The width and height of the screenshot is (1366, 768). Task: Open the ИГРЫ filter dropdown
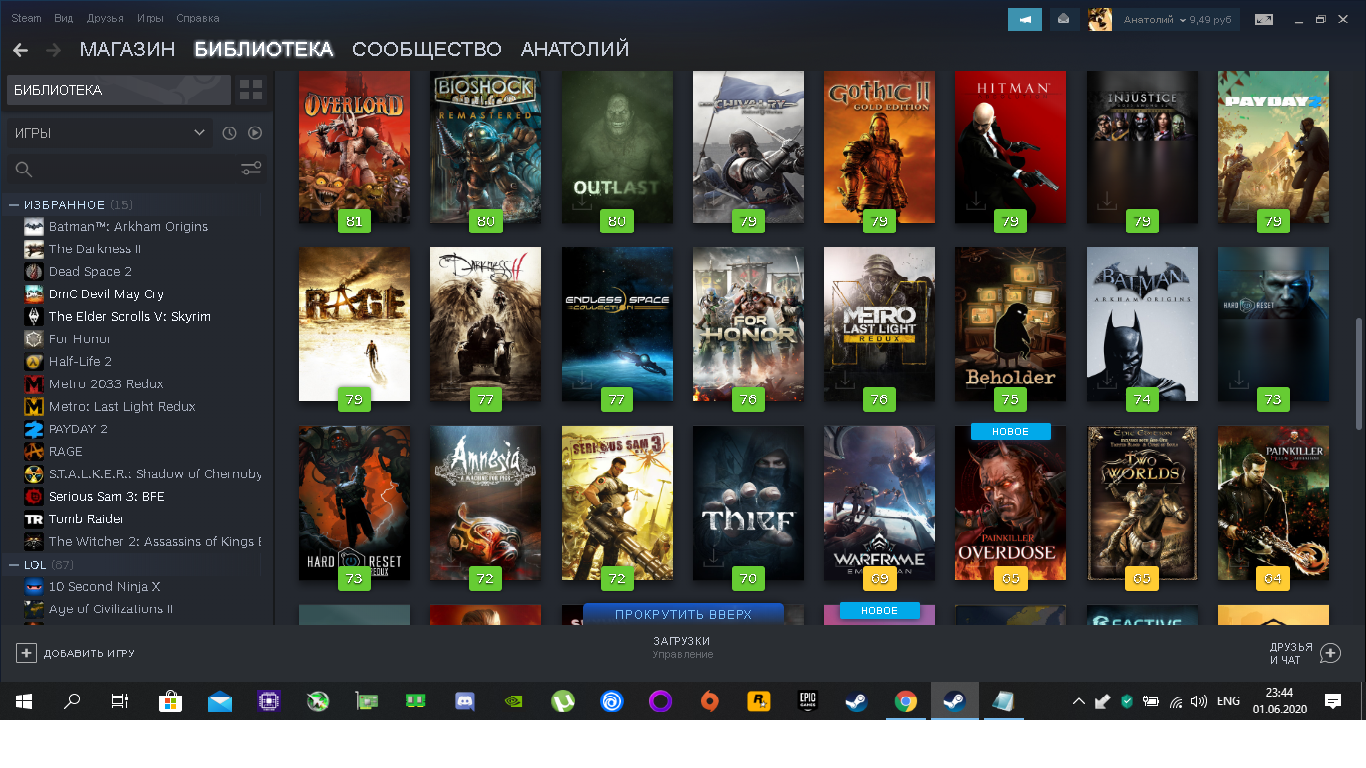click(x=109, y=133)
